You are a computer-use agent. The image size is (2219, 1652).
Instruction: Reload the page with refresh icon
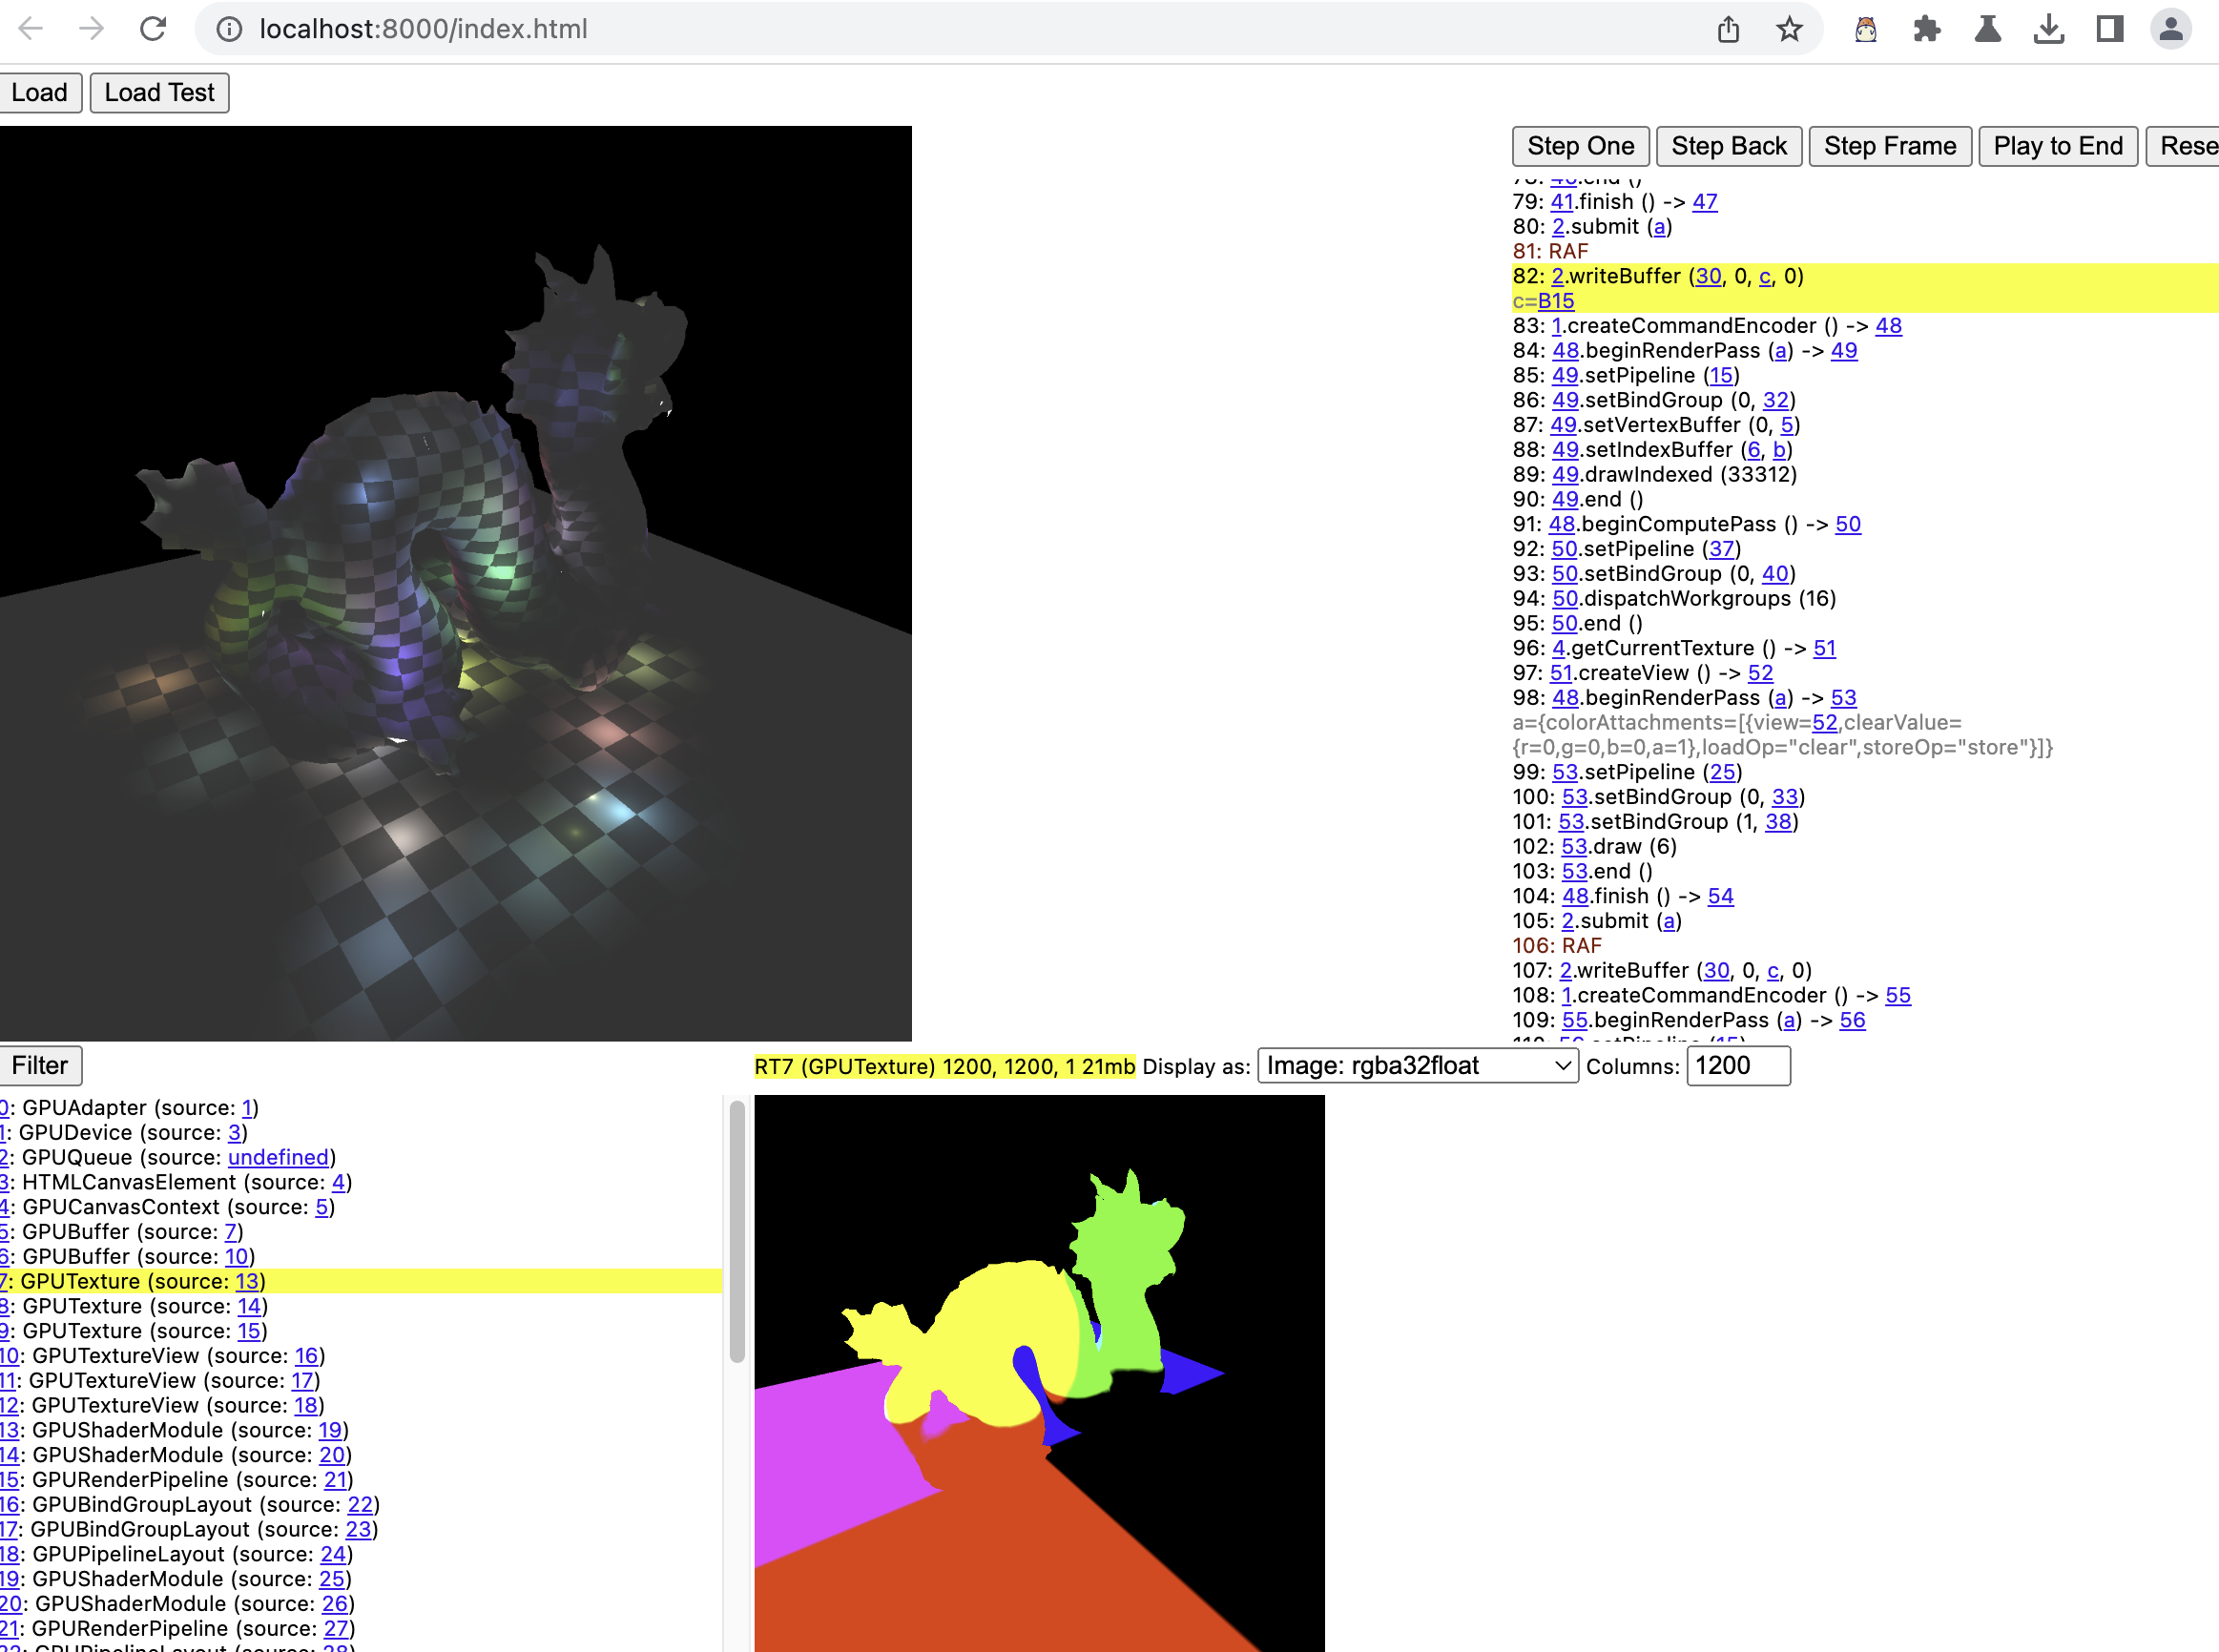coord(153,29)
